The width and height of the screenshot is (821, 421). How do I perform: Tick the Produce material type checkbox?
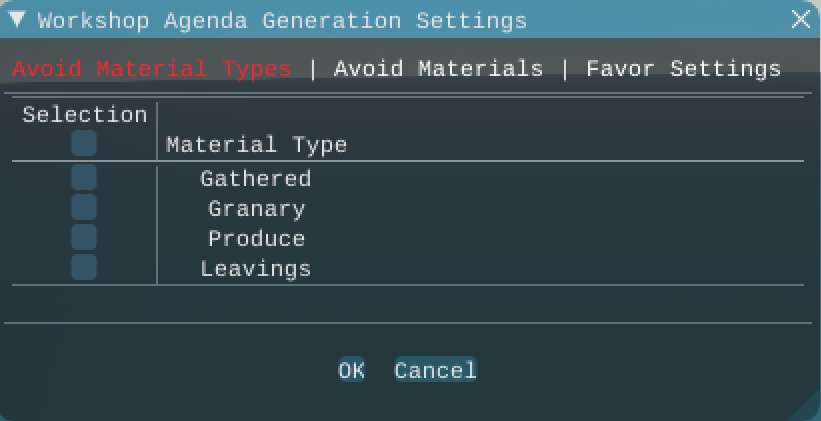point(84,238)
